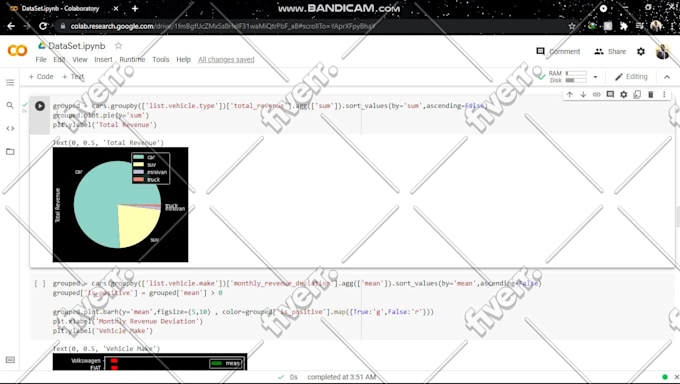Go back in browser
The image size is (680, 384).
click(x=11, y=26)
